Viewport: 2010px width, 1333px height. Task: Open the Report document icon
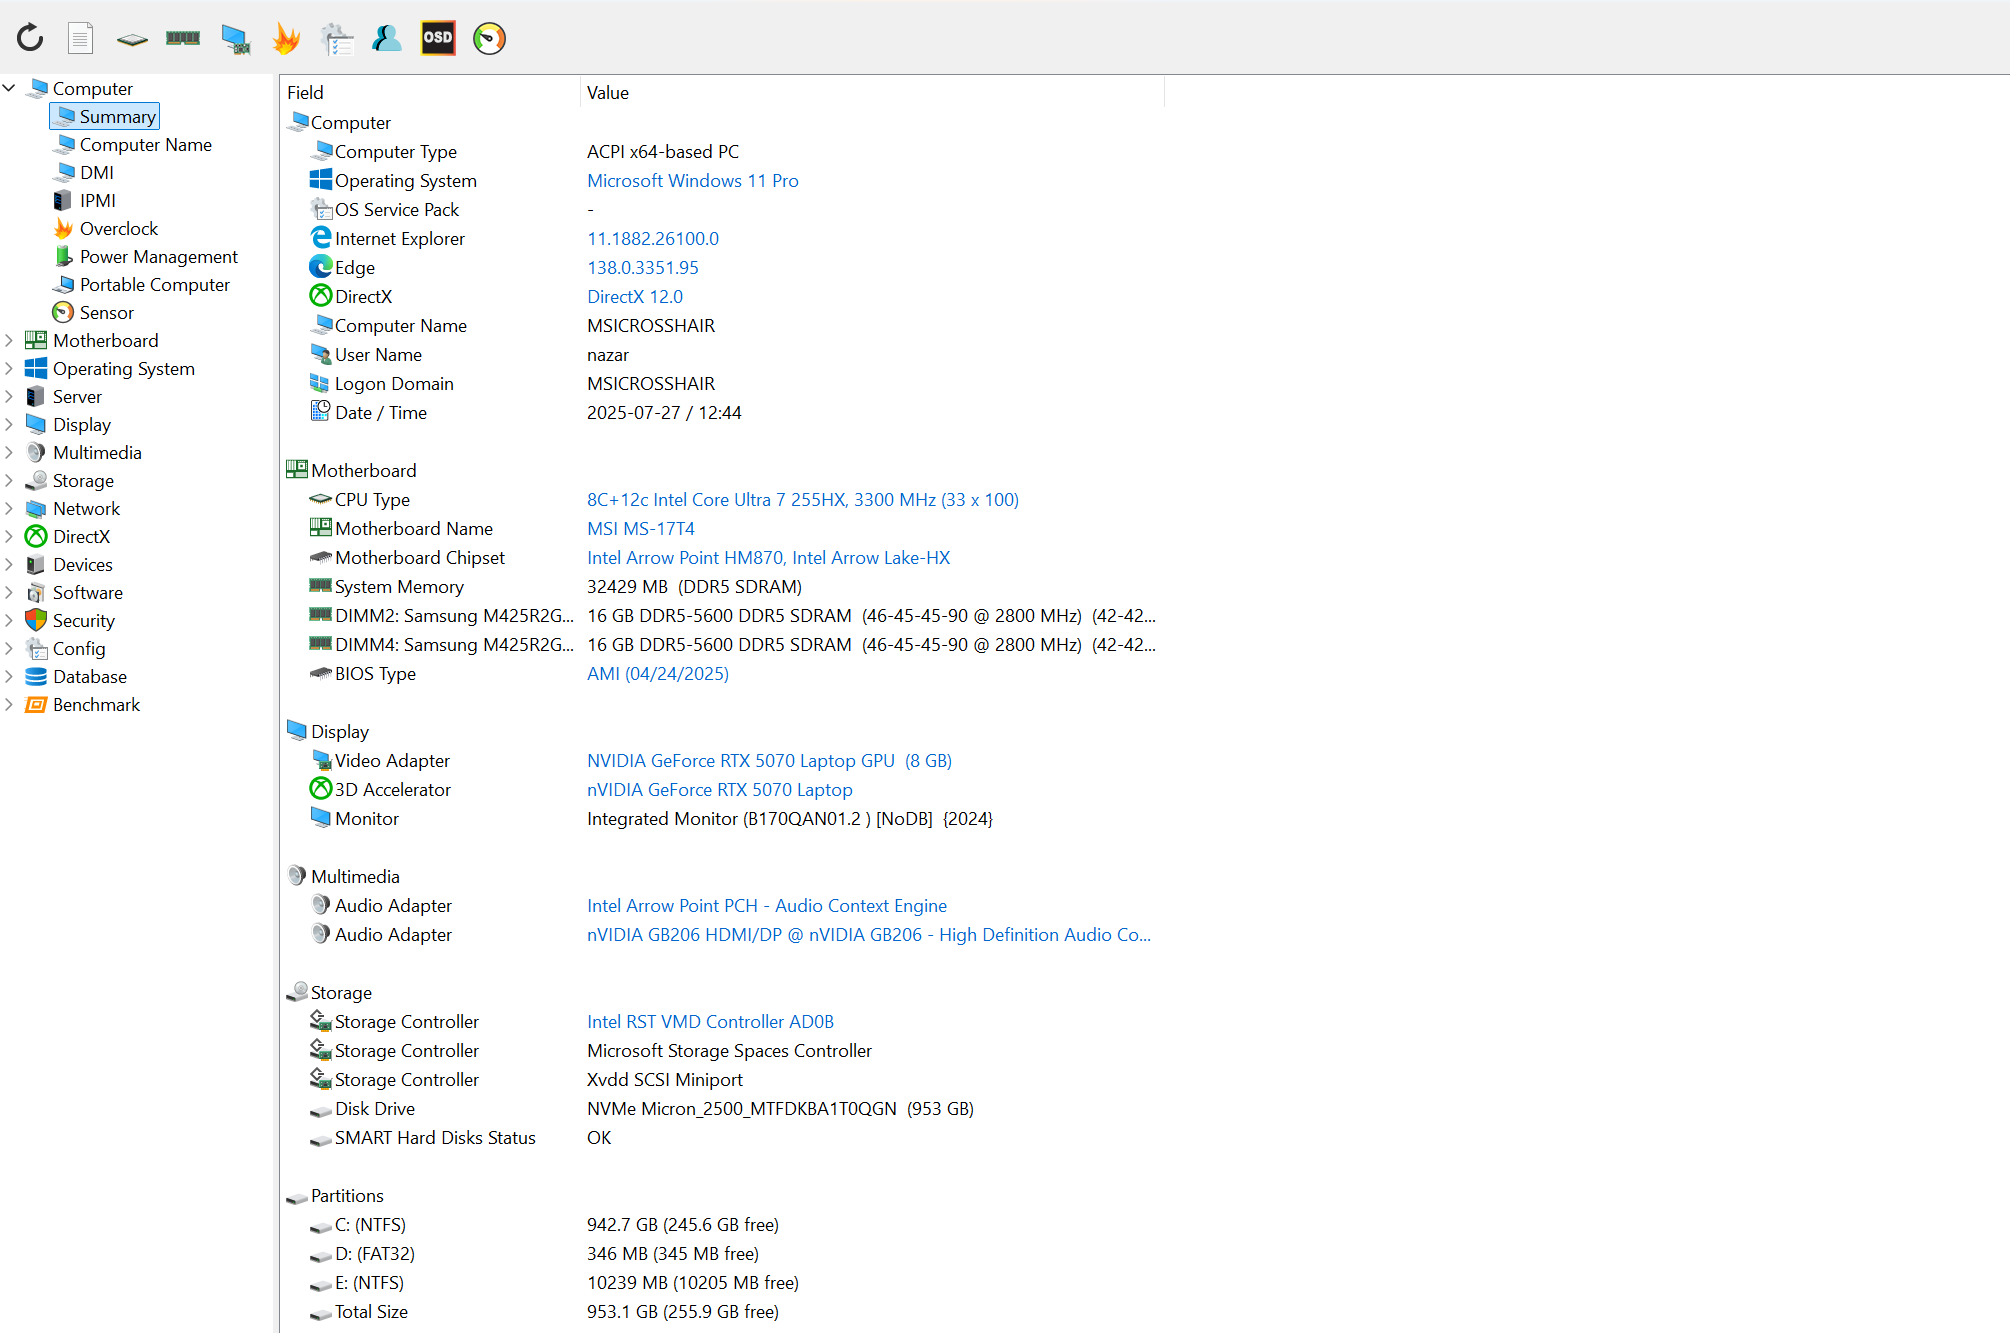[81, 38]
